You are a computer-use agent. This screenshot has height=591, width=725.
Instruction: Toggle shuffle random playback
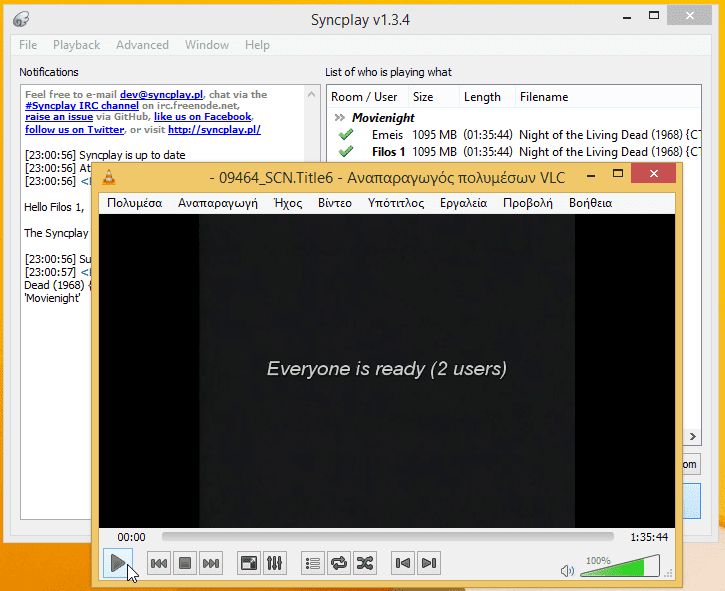[x=365, y=563]
